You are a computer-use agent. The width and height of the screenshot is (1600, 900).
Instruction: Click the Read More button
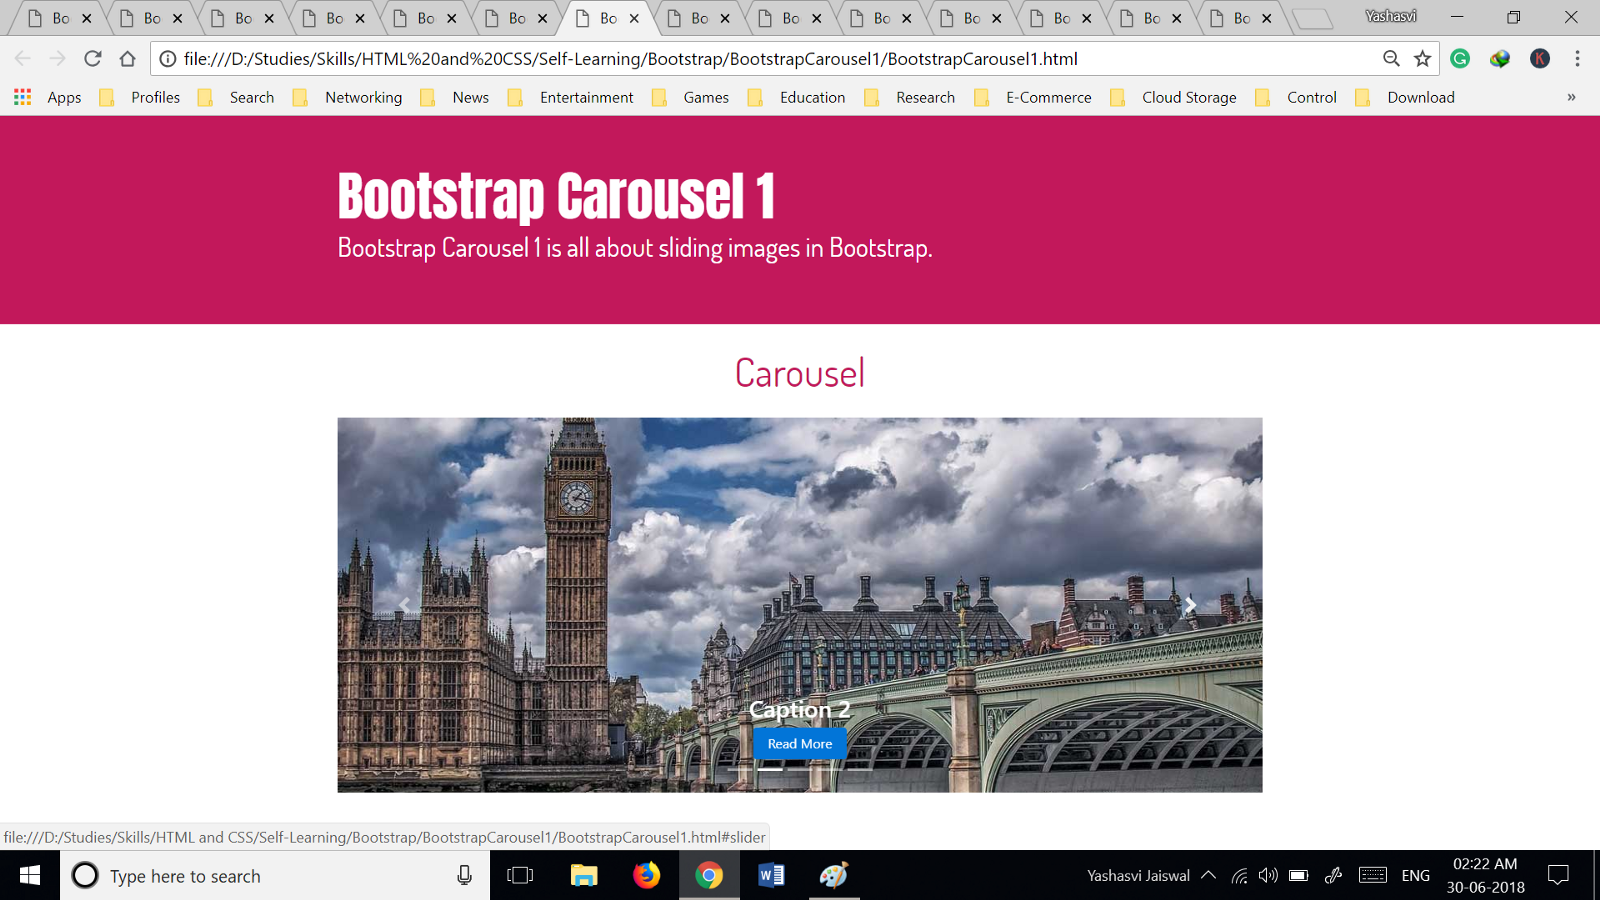pyautogui.click(x=800, y=744)
